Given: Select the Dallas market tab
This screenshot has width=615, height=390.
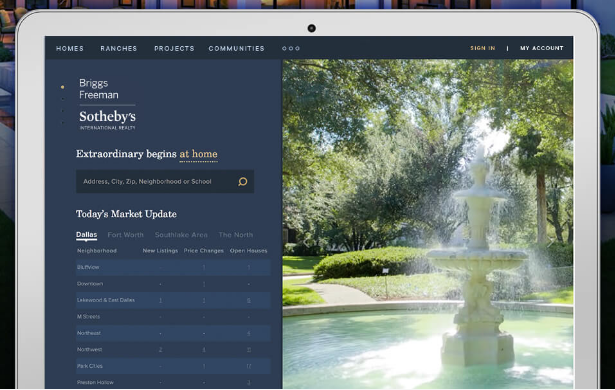Looking at the screenshot, I should point(86,235).
